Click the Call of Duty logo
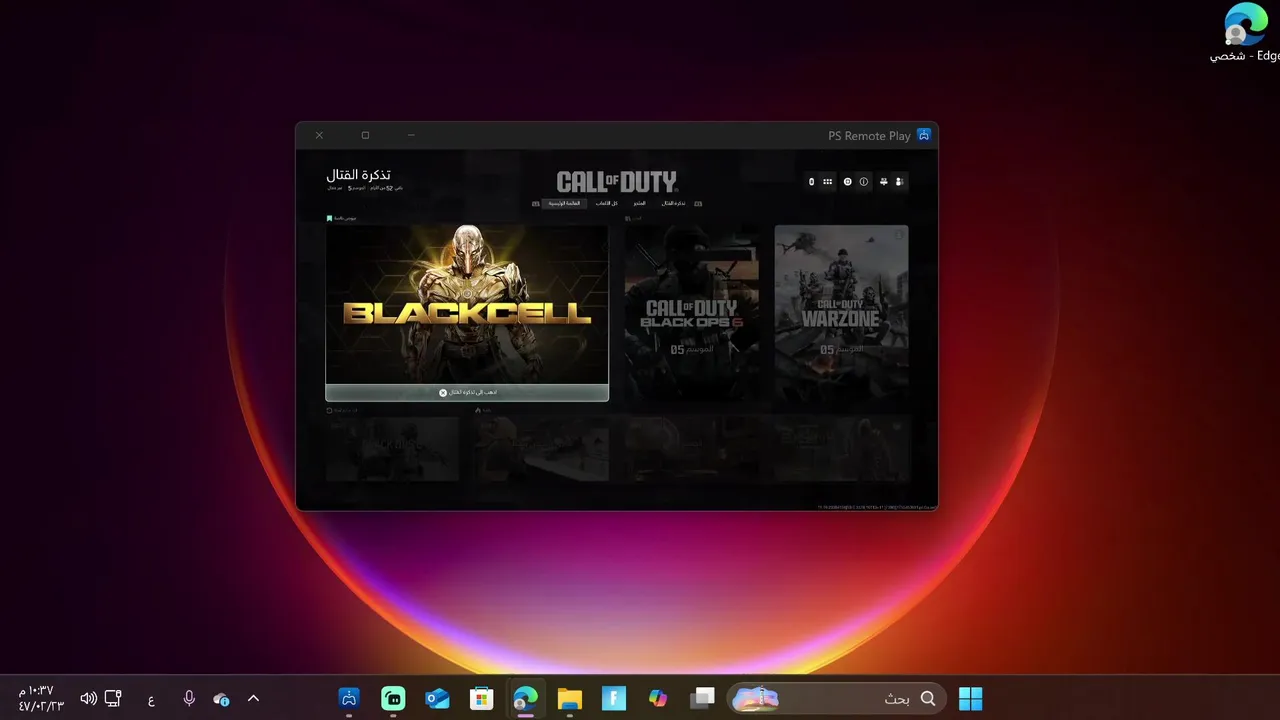Image resolution: width=1280 pixels, height=720 pixels. point(617,182)
